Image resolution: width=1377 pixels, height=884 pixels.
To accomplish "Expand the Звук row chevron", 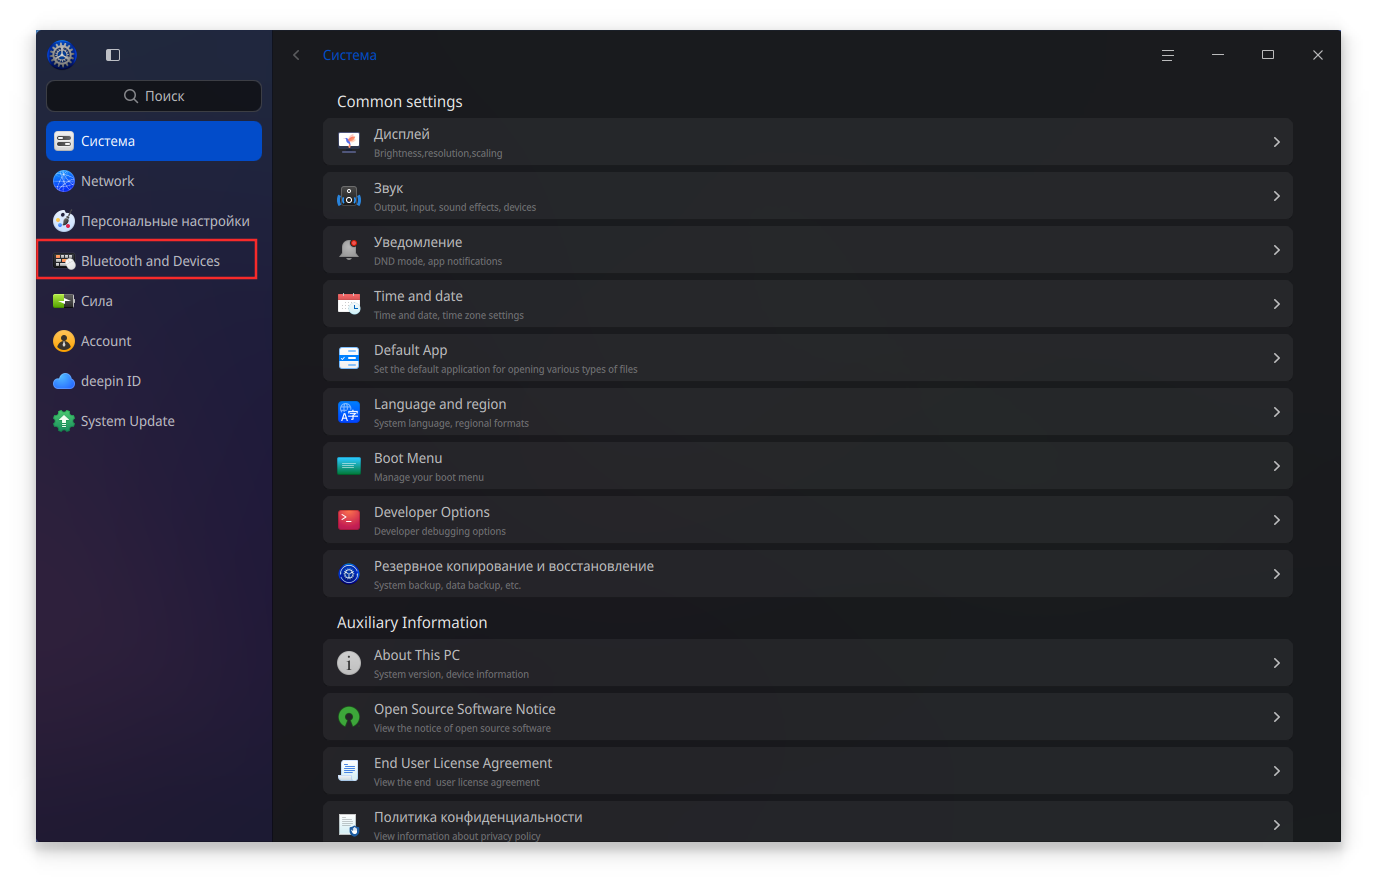I will point(1277,196).
